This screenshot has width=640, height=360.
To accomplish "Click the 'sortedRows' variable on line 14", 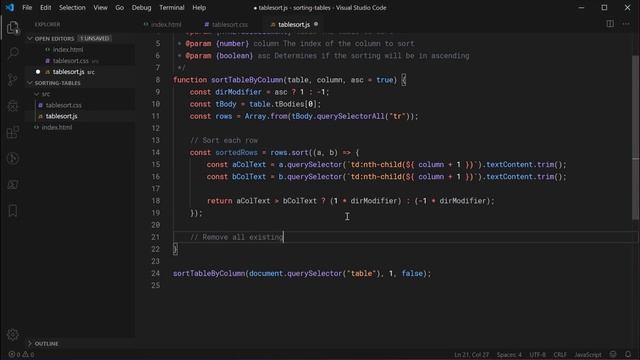I will click(236, 153).
